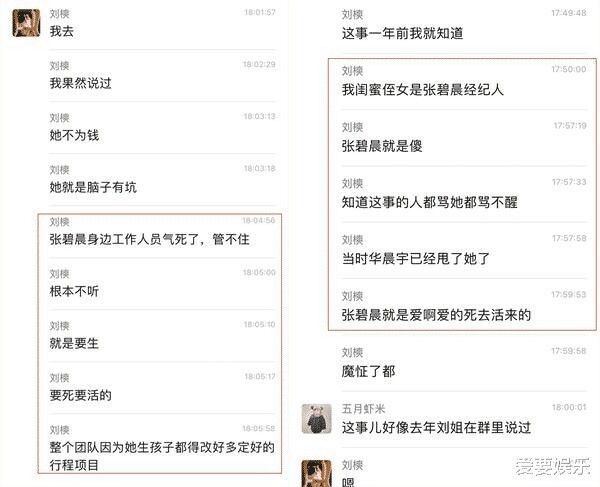Select message 我闺蜜侄女是张碧晨经纪人
Image resolution: width=600 pixels, height=487 pixels.
point(422,90)
